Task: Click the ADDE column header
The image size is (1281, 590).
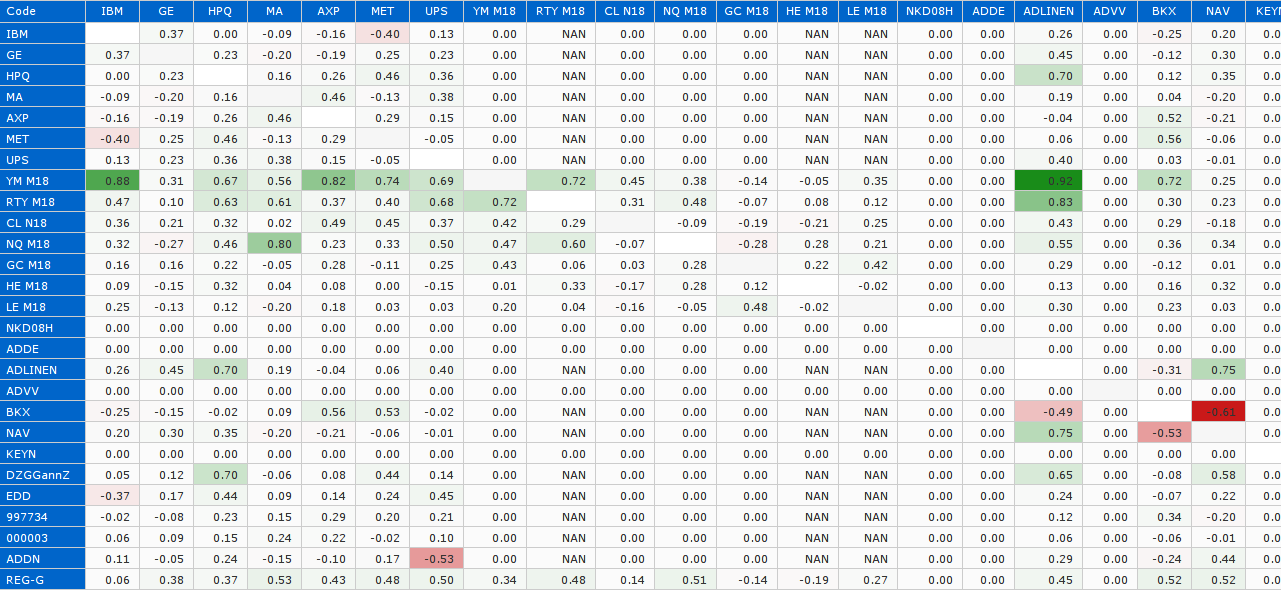Action: (989, 11)
